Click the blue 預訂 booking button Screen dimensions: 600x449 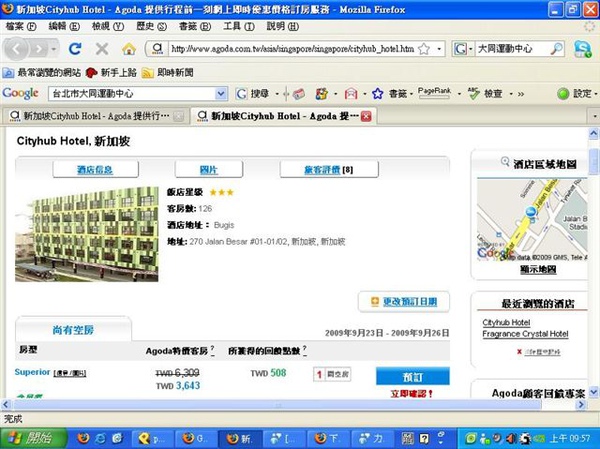(x=413, y=376)
